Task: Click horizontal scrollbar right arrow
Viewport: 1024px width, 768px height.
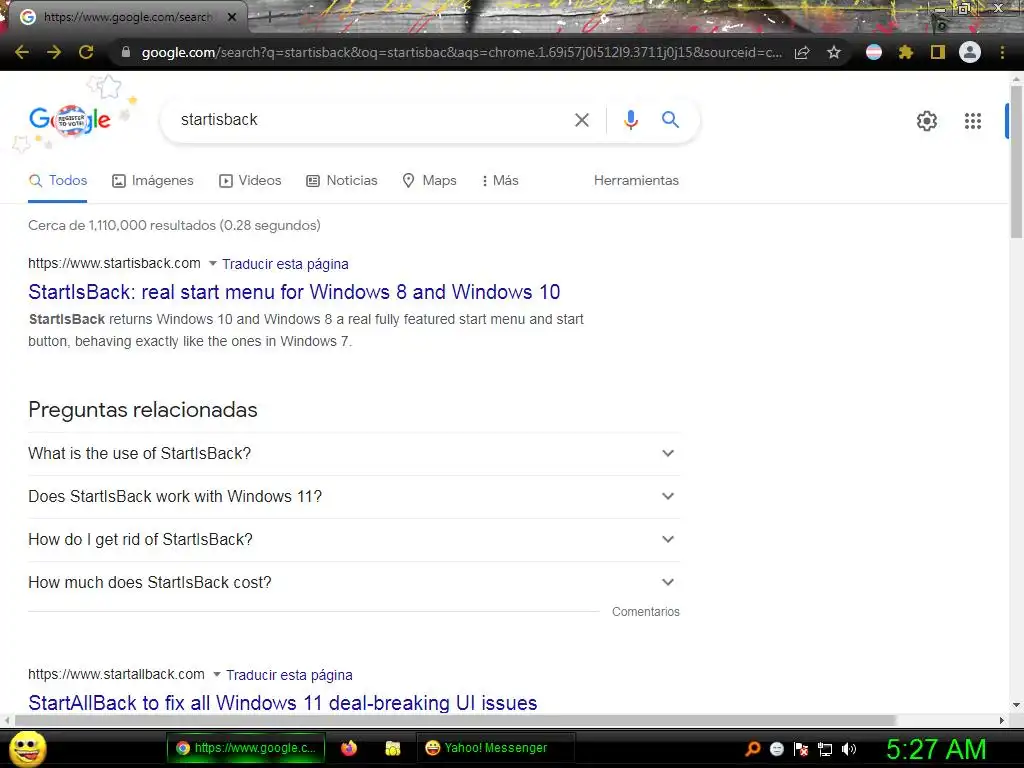Action: click(x=1002, y=720)
